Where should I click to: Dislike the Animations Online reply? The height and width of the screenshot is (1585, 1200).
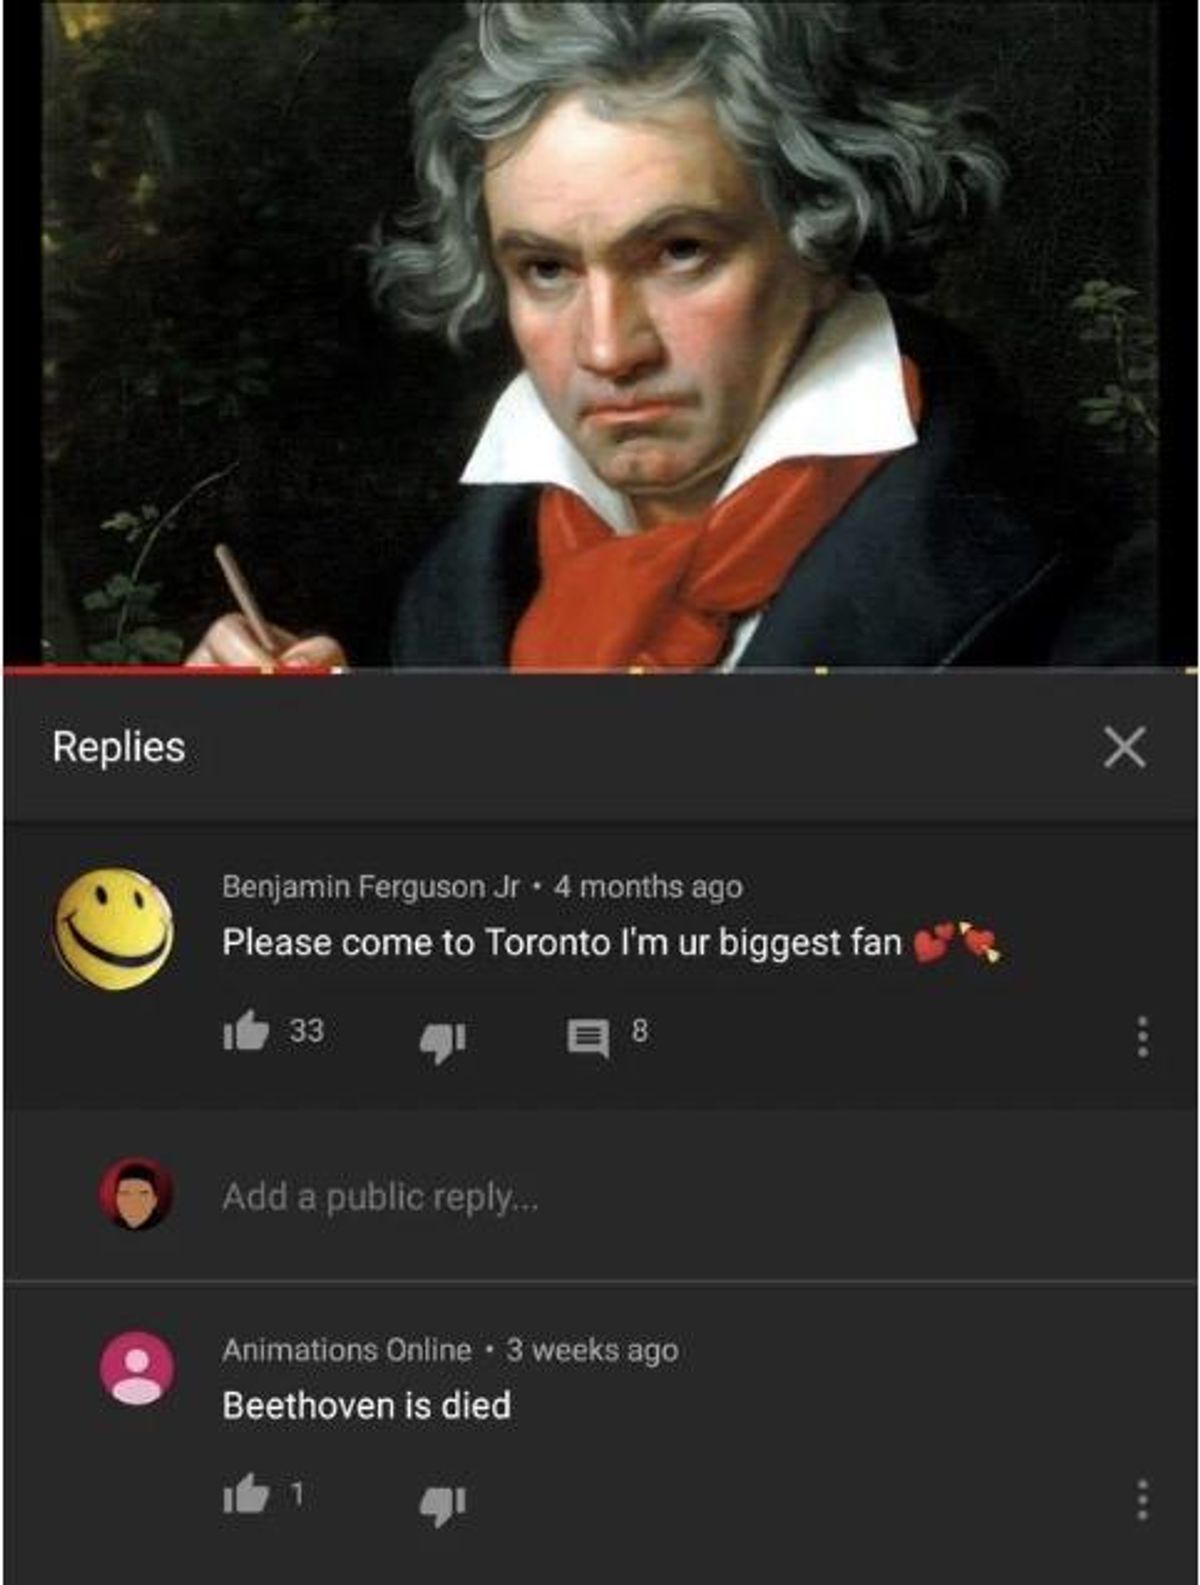pos(442,1505)
